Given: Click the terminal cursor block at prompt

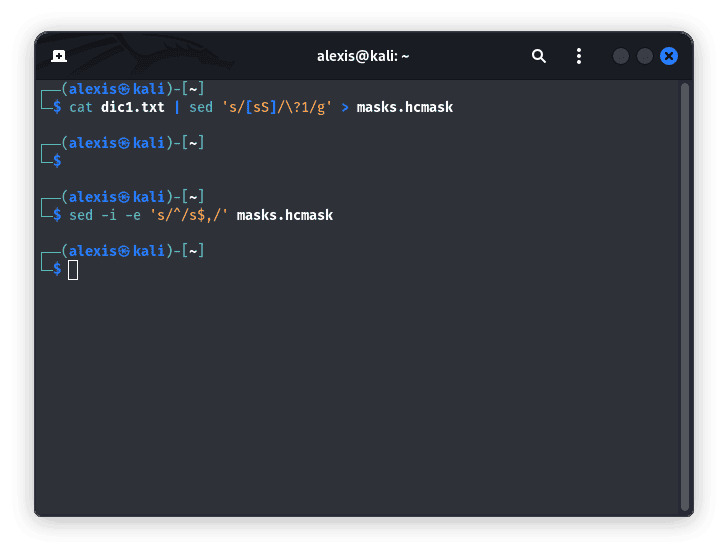Looking at the screenshot, I should 73,270.
